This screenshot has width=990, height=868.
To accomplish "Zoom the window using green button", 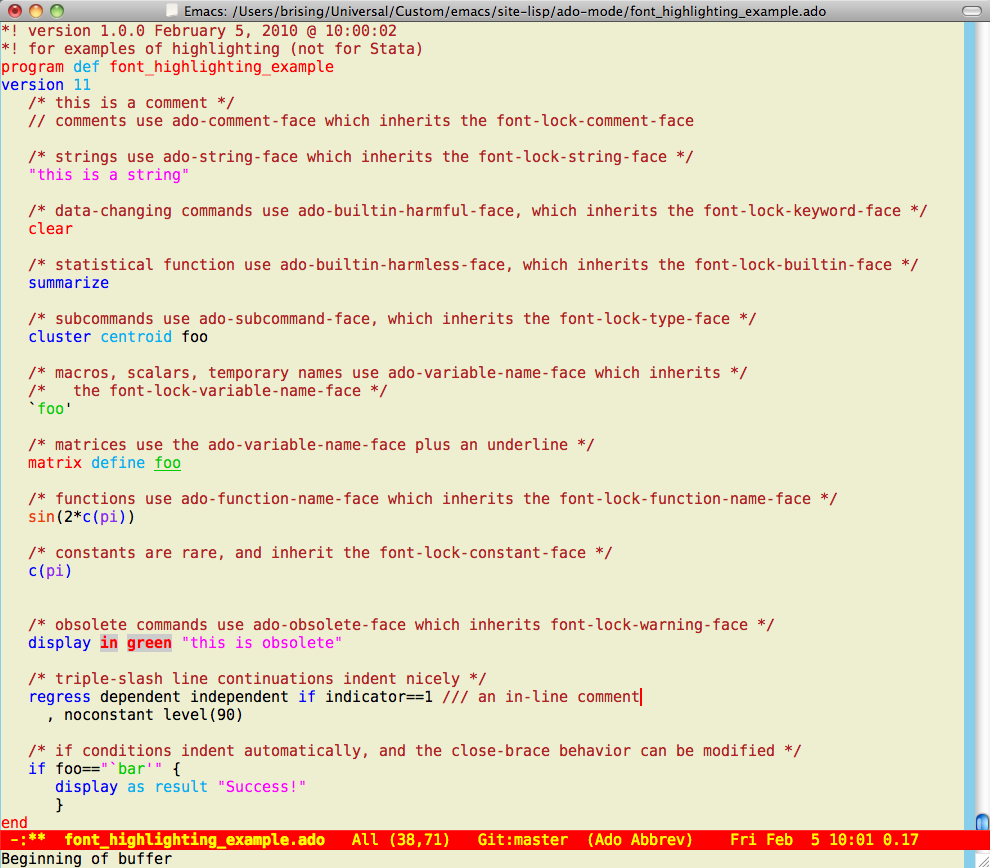I will click(57, 11).
